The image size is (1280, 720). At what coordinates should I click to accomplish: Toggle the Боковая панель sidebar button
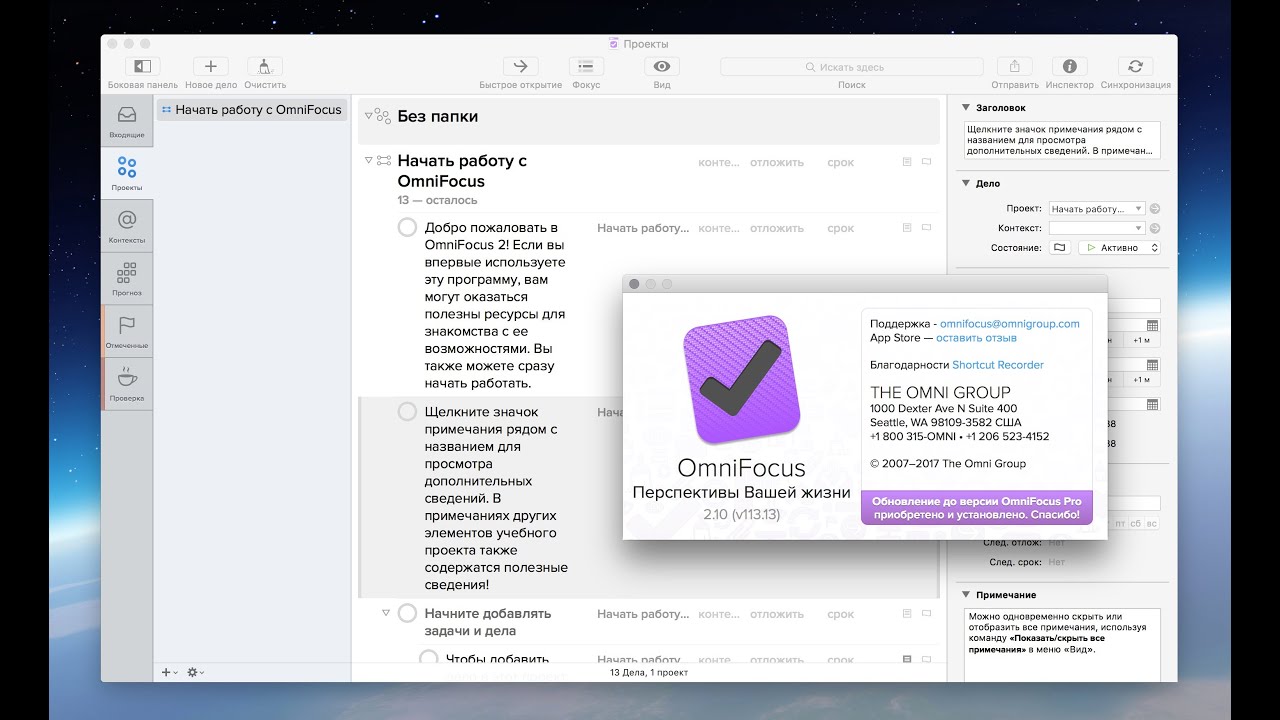pos(143,66)
